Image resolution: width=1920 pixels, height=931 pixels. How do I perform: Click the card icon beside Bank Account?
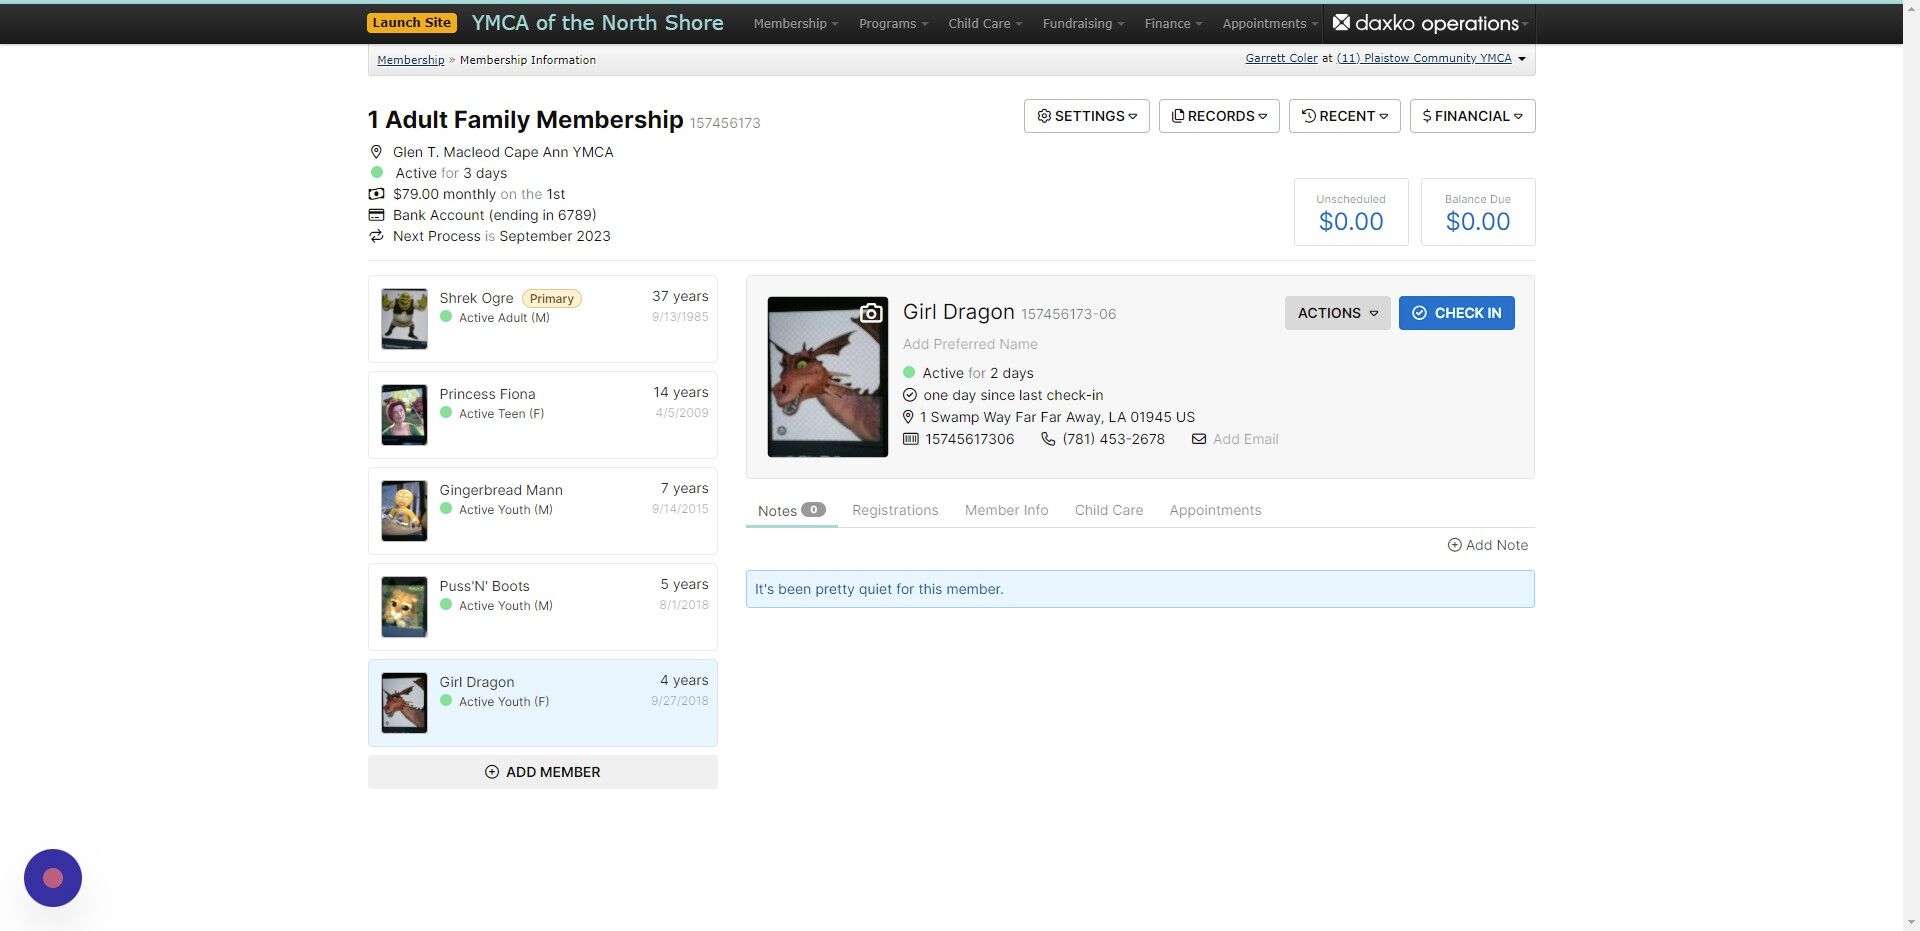(376, 215)
